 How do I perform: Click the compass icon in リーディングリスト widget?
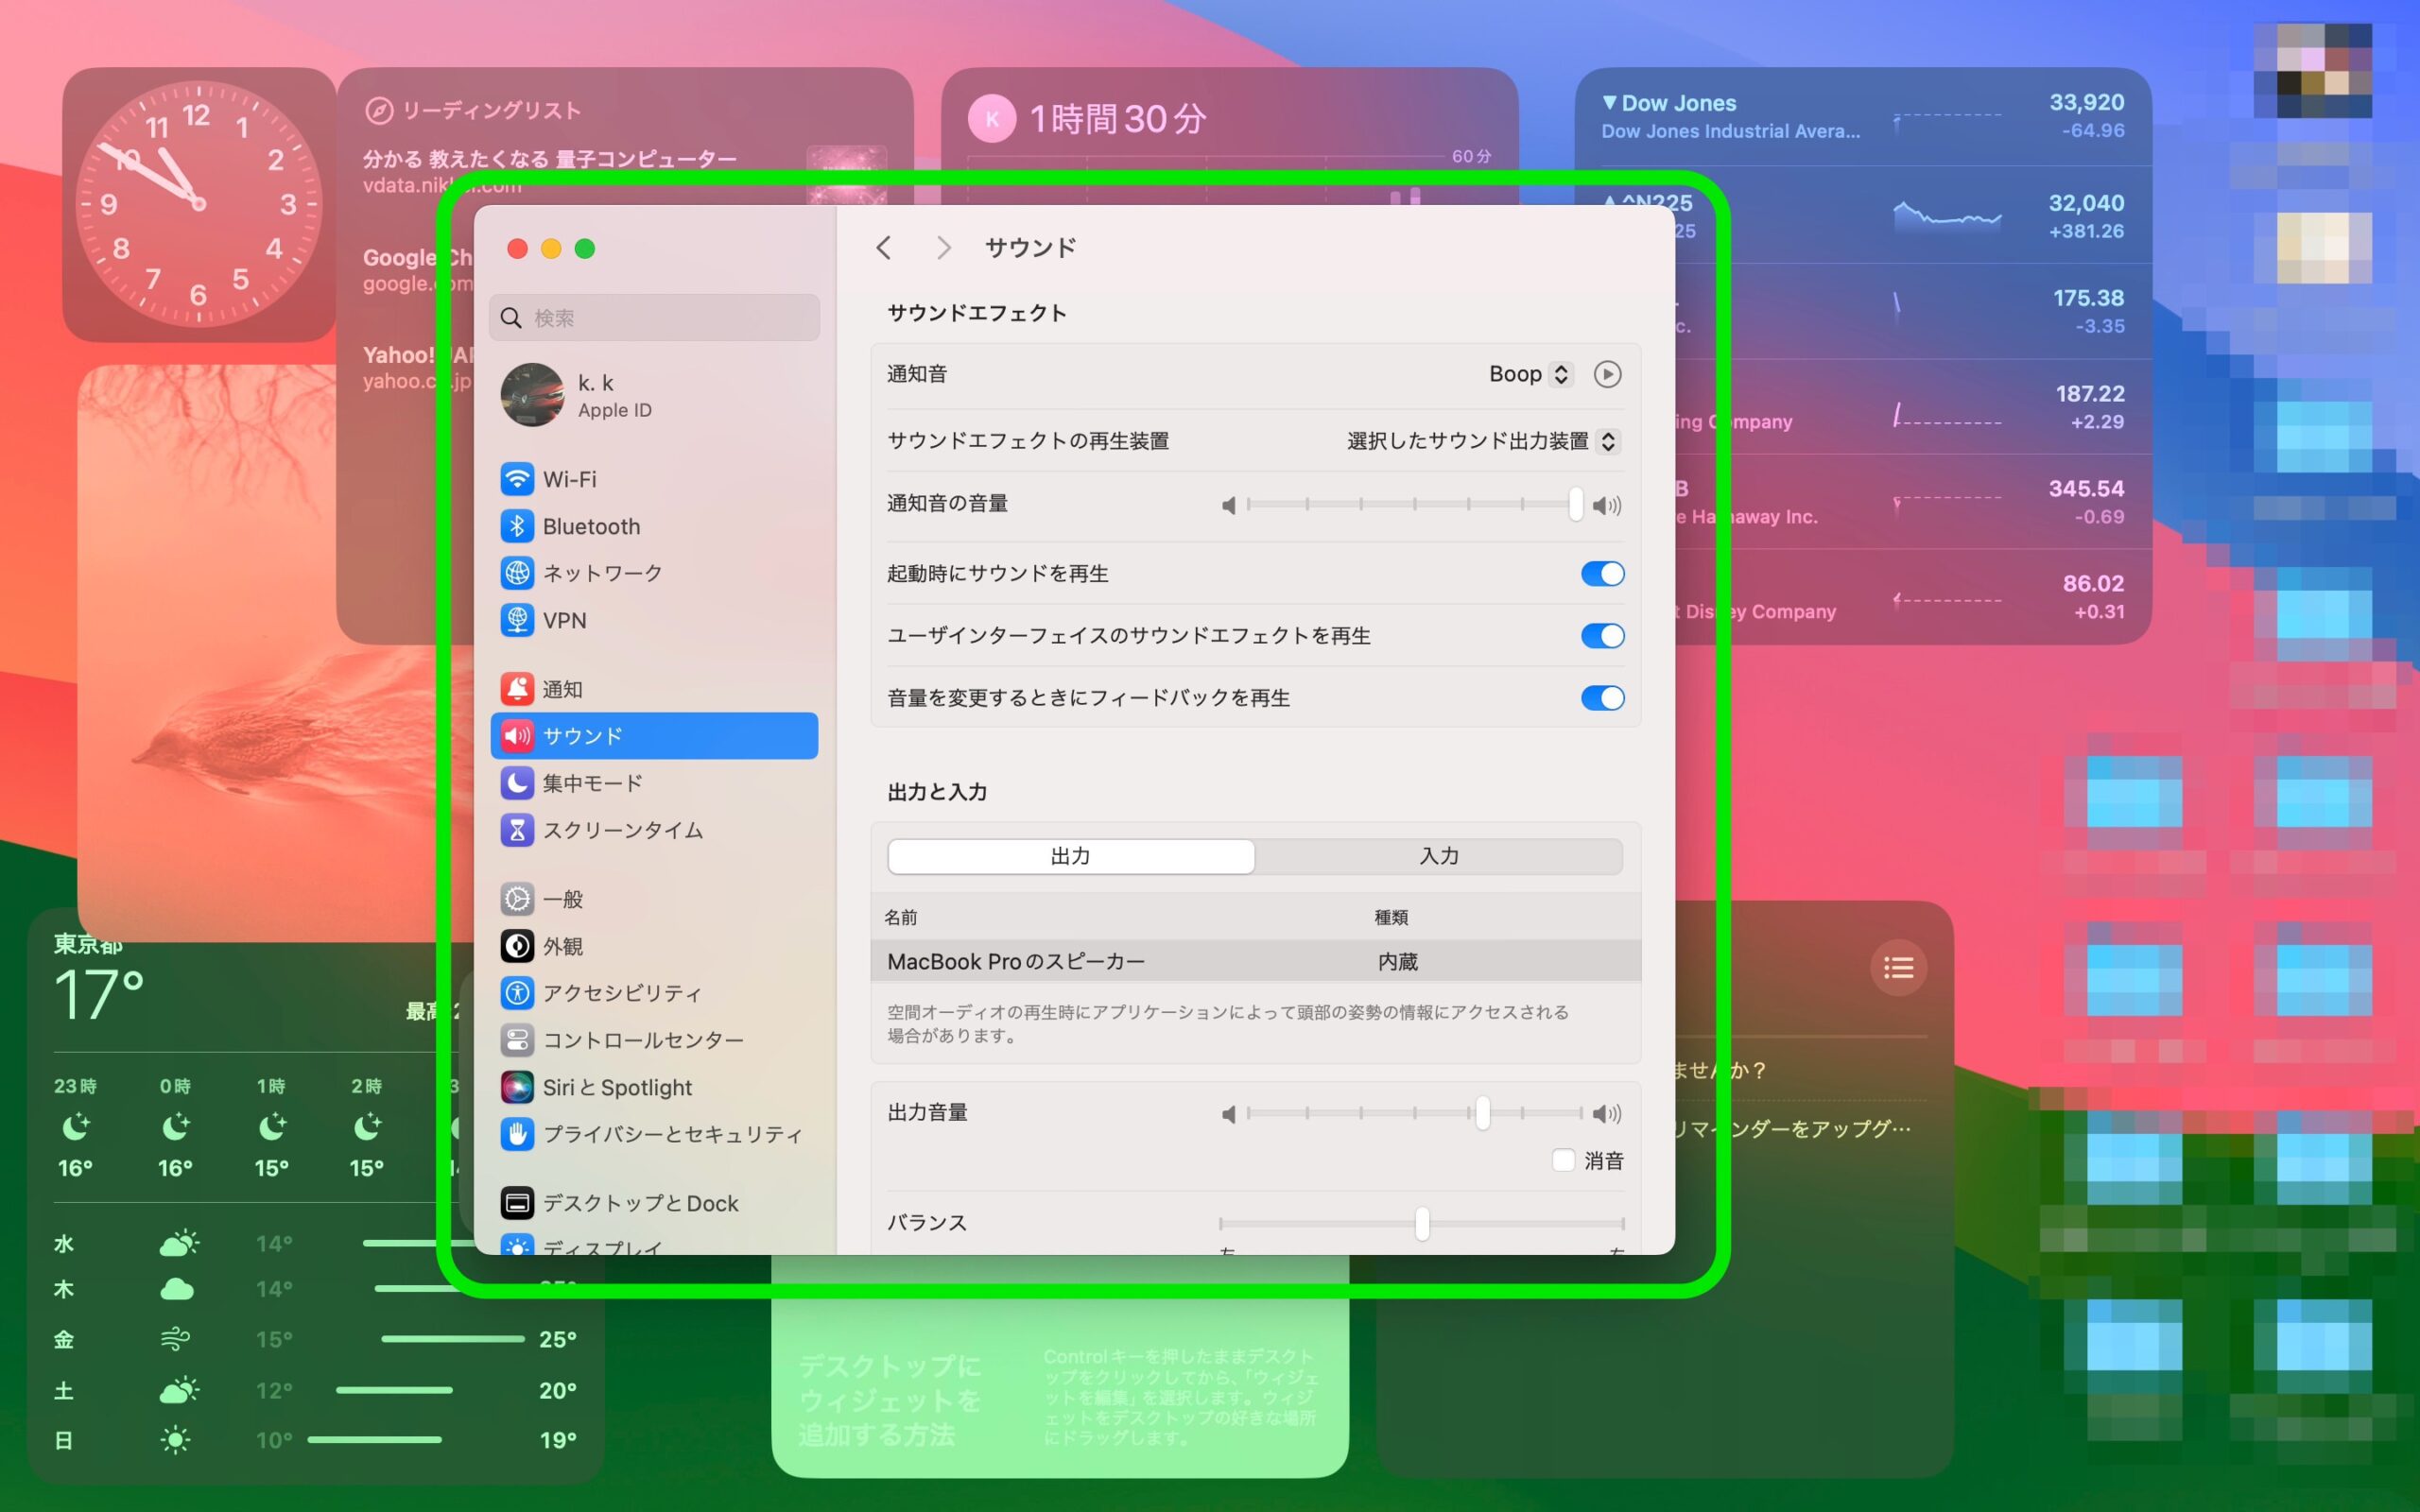[x=378, y=110]
